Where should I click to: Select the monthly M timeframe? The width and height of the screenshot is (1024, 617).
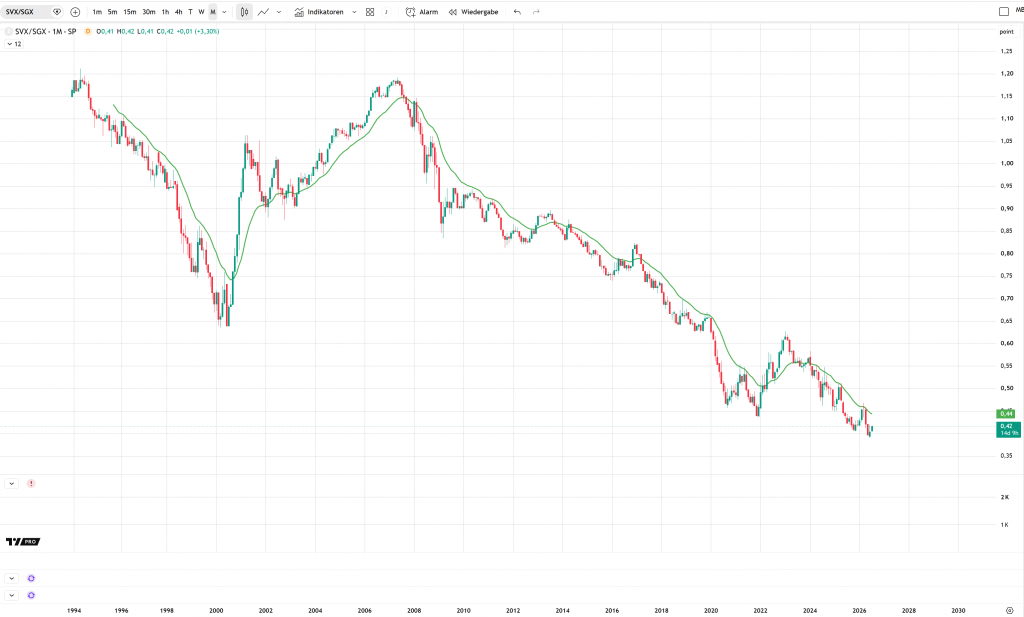coord(213,12)
